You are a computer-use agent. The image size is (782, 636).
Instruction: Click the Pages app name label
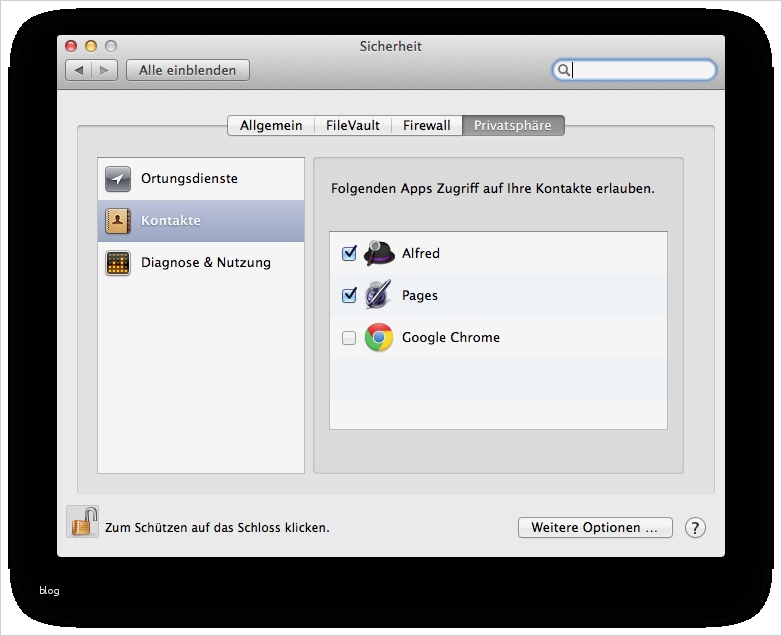[x=420, y=295]
